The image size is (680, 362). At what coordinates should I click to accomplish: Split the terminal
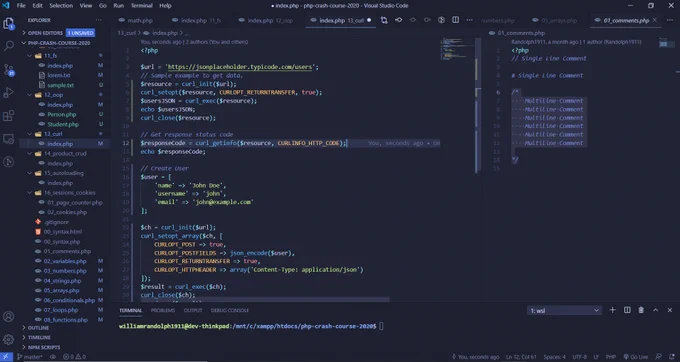(x=627, y=310)
